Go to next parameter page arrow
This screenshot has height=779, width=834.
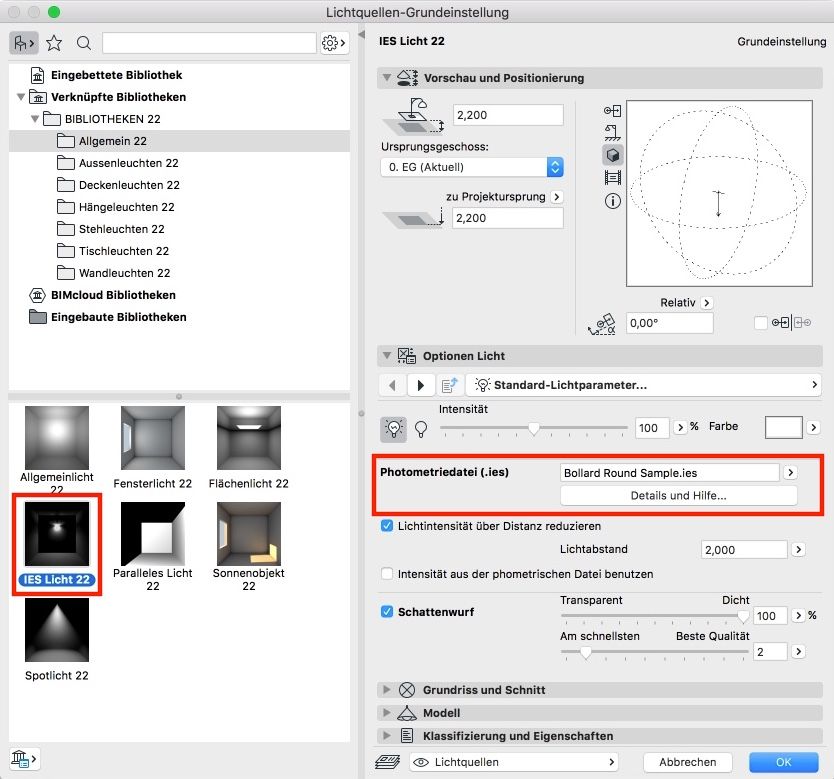point(421,385)
